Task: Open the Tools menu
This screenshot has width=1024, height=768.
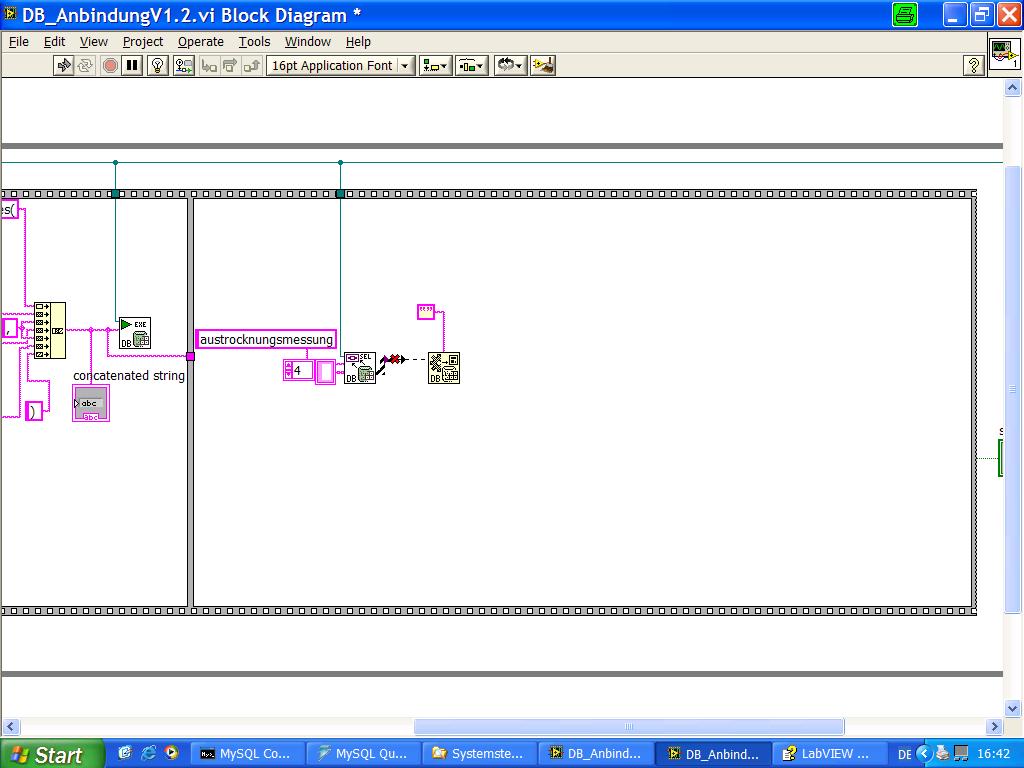Action: point(254,42)
